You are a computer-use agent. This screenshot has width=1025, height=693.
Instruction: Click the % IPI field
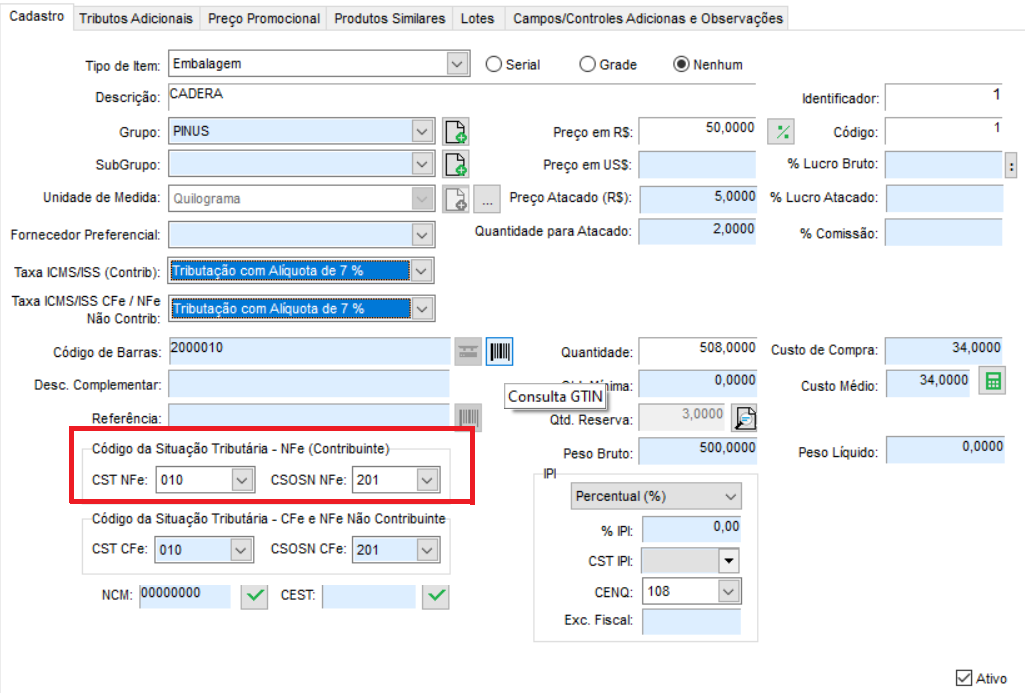[692, 529]
